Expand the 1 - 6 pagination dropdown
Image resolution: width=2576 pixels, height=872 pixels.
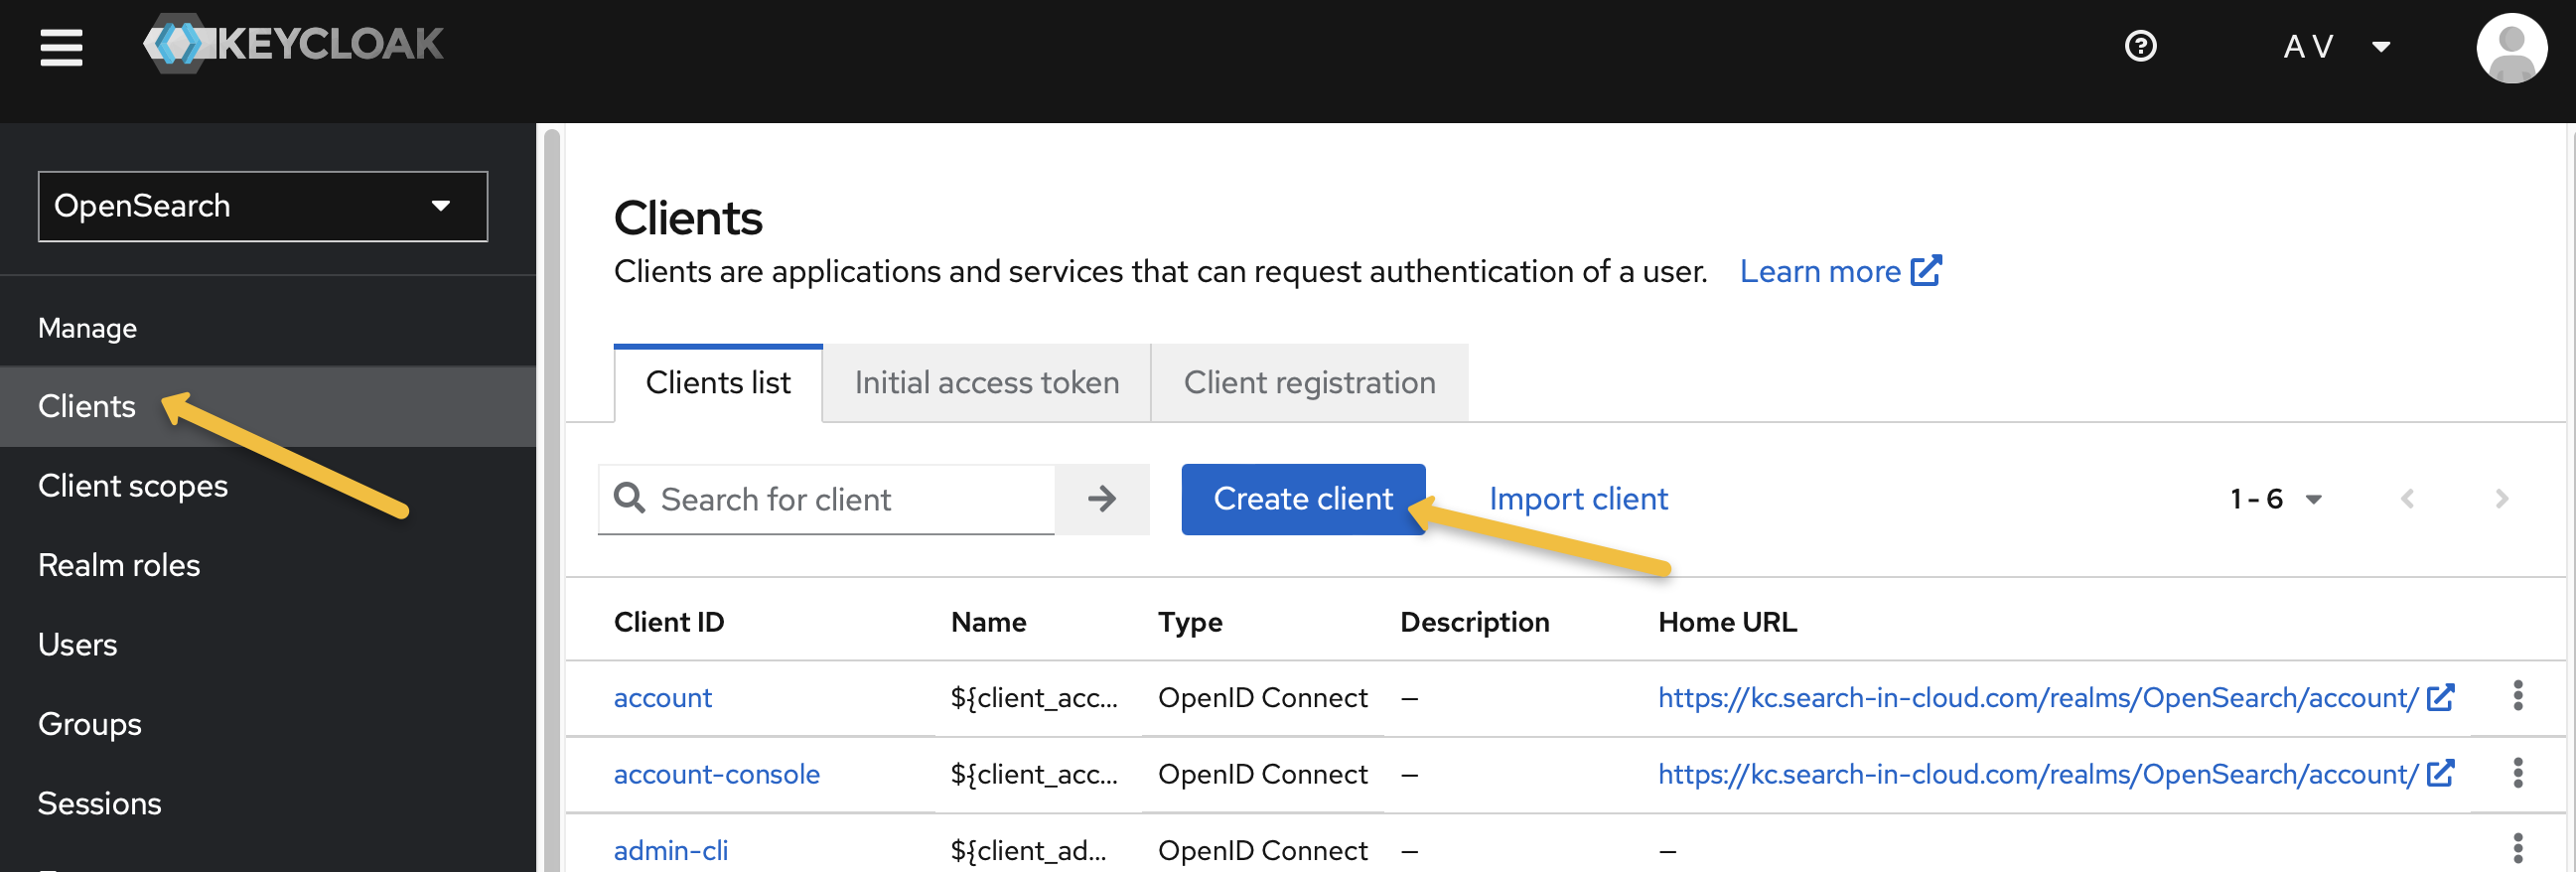(2276, 499)
